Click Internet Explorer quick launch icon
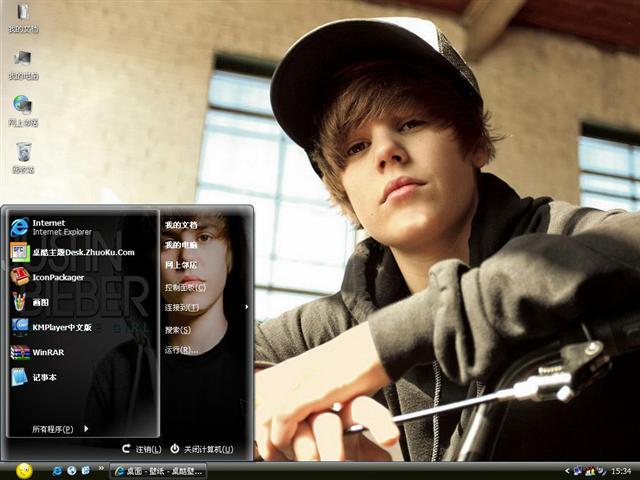This screenshot has width=640, height=480. (x=57, y=471)
